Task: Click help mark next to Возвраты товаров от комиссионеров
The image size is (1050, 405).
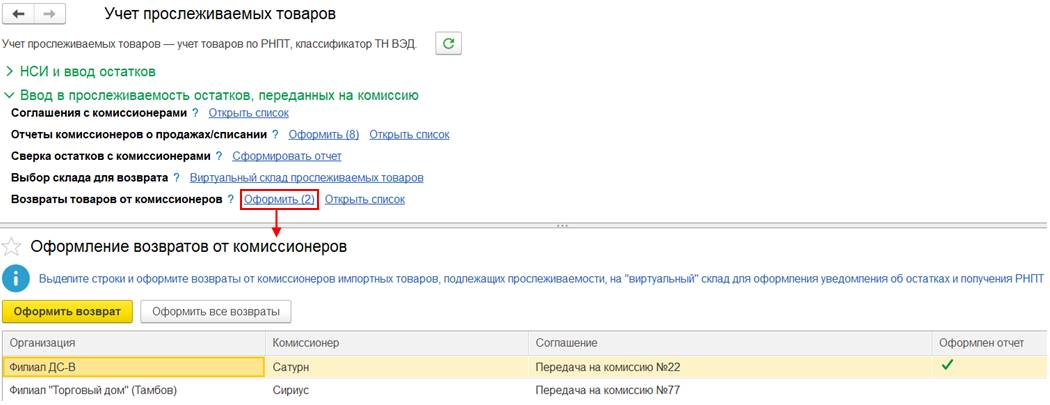Action: (x=230, y=200)
